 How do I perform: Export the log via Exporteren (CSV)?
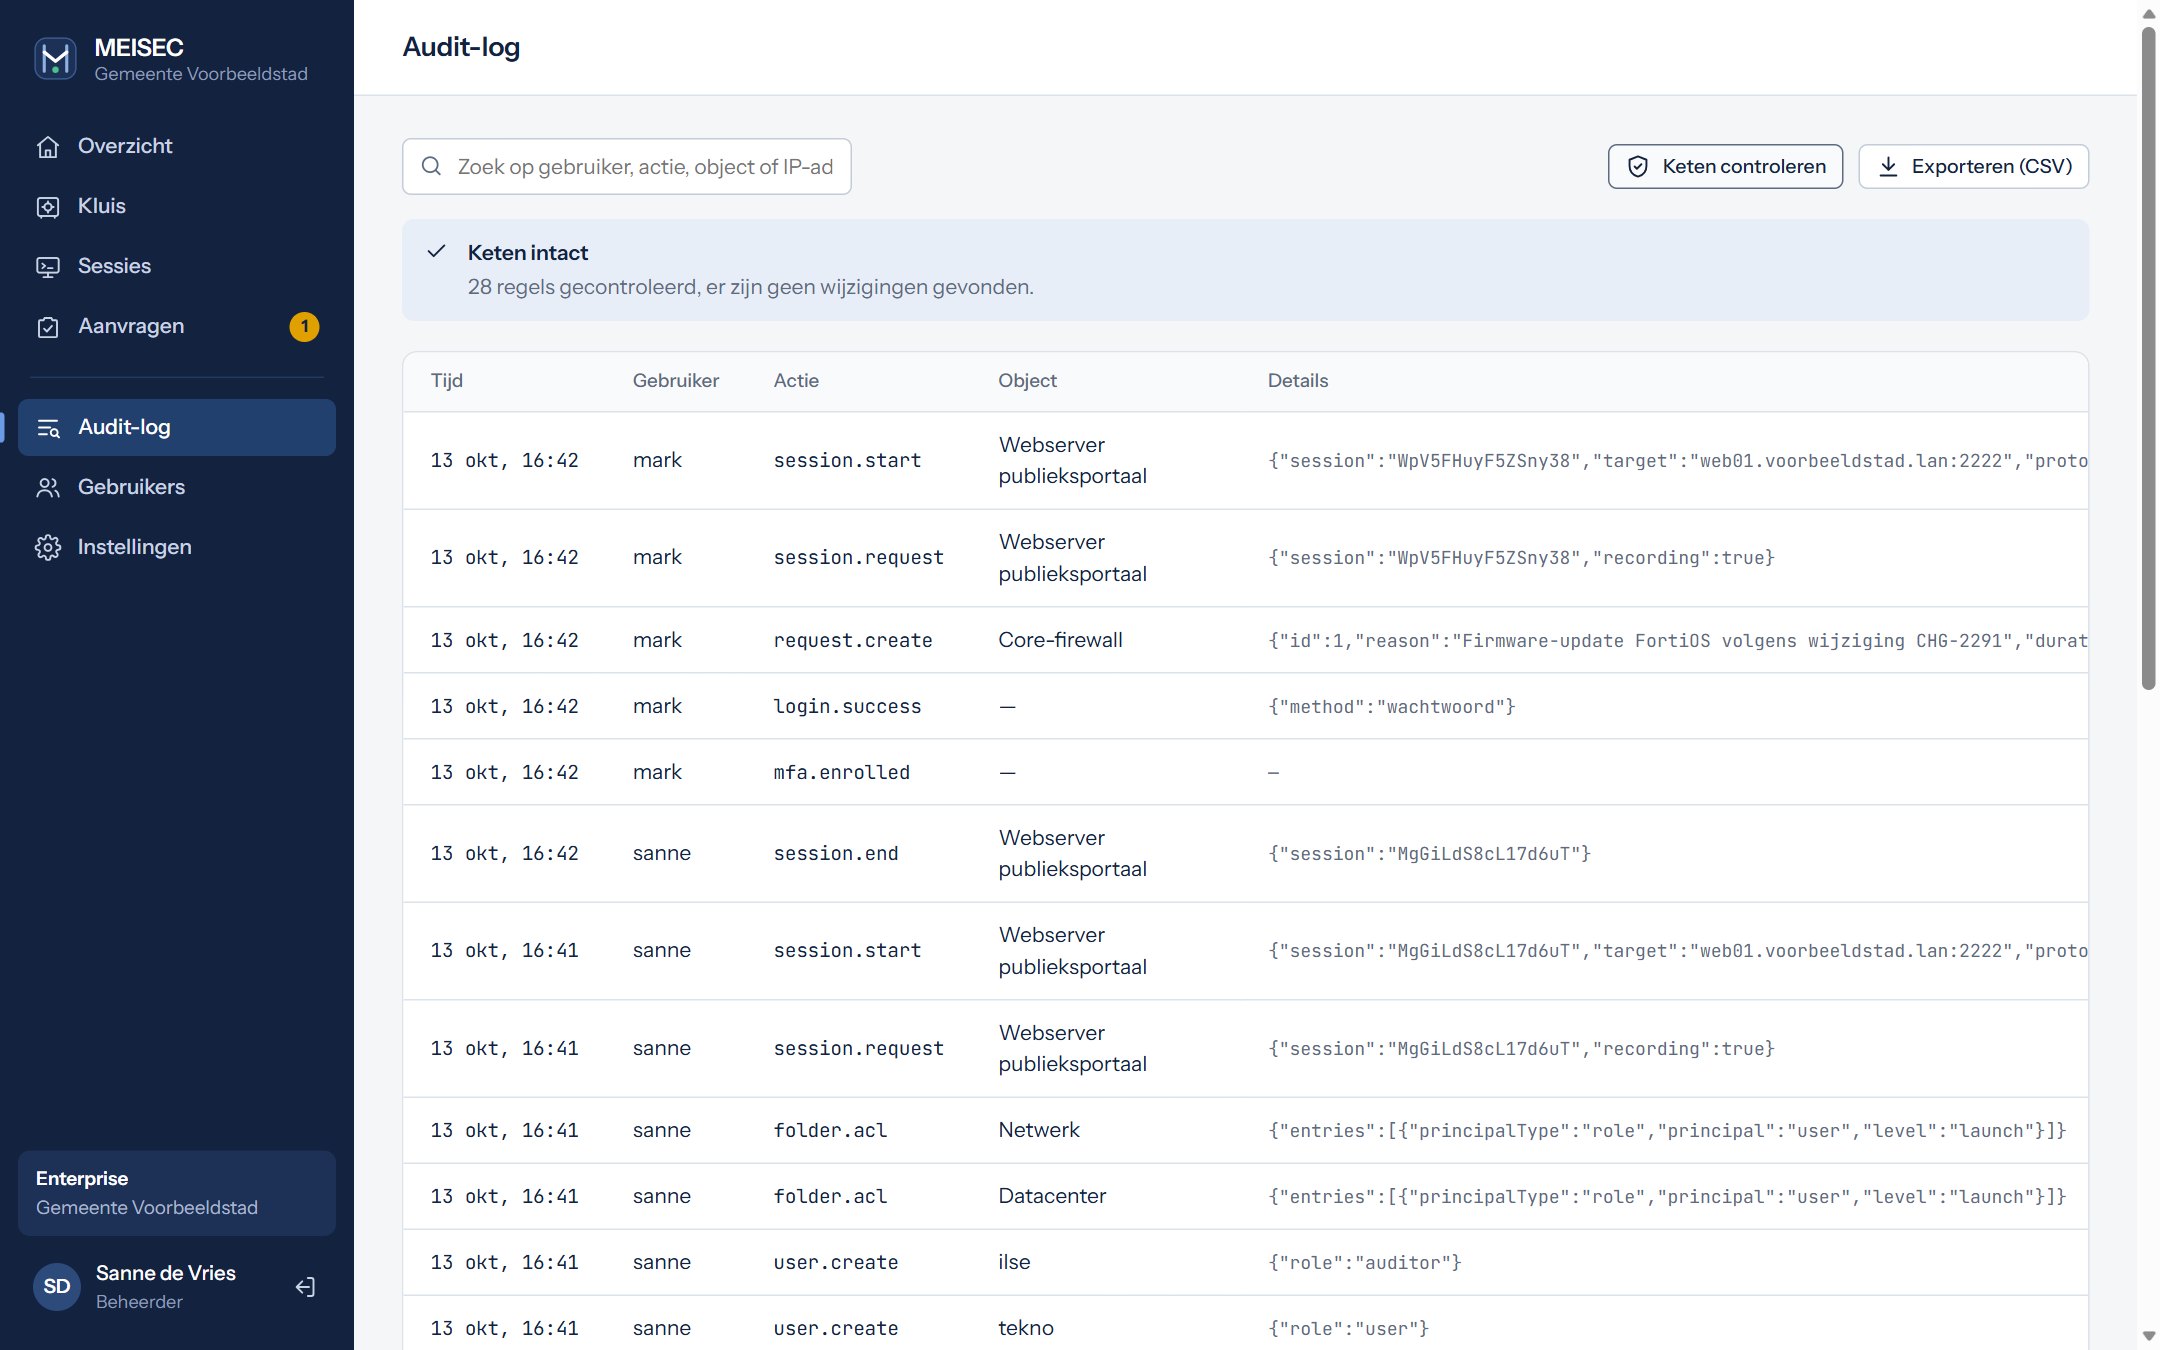pos(1973,166)
